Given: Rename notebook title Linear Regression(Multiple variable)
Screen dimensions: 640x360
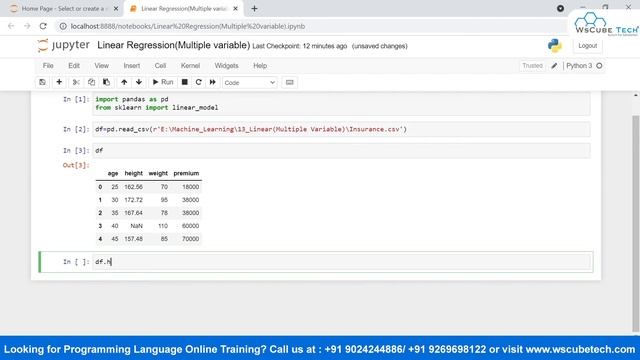Looking at the screenshot, I should [x=173, y=45].
